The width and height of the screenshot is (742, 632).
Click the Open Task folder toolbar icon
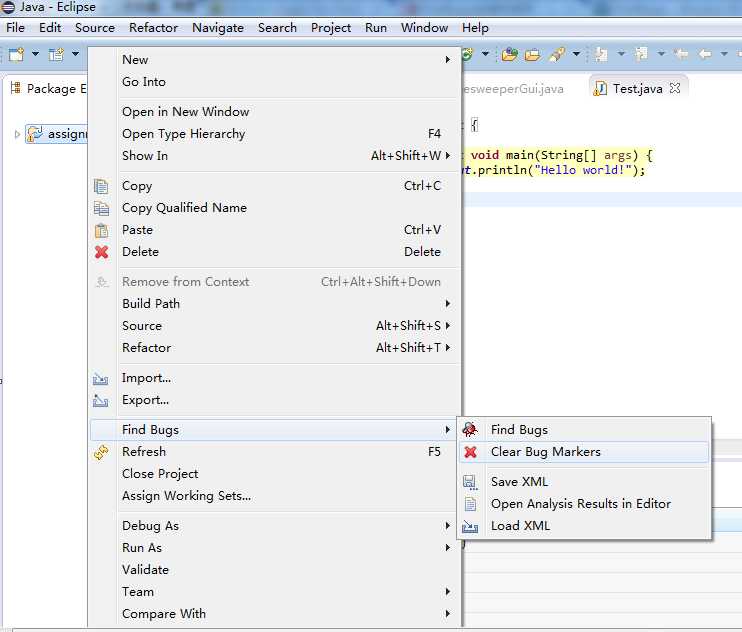(x=532, y=55)
